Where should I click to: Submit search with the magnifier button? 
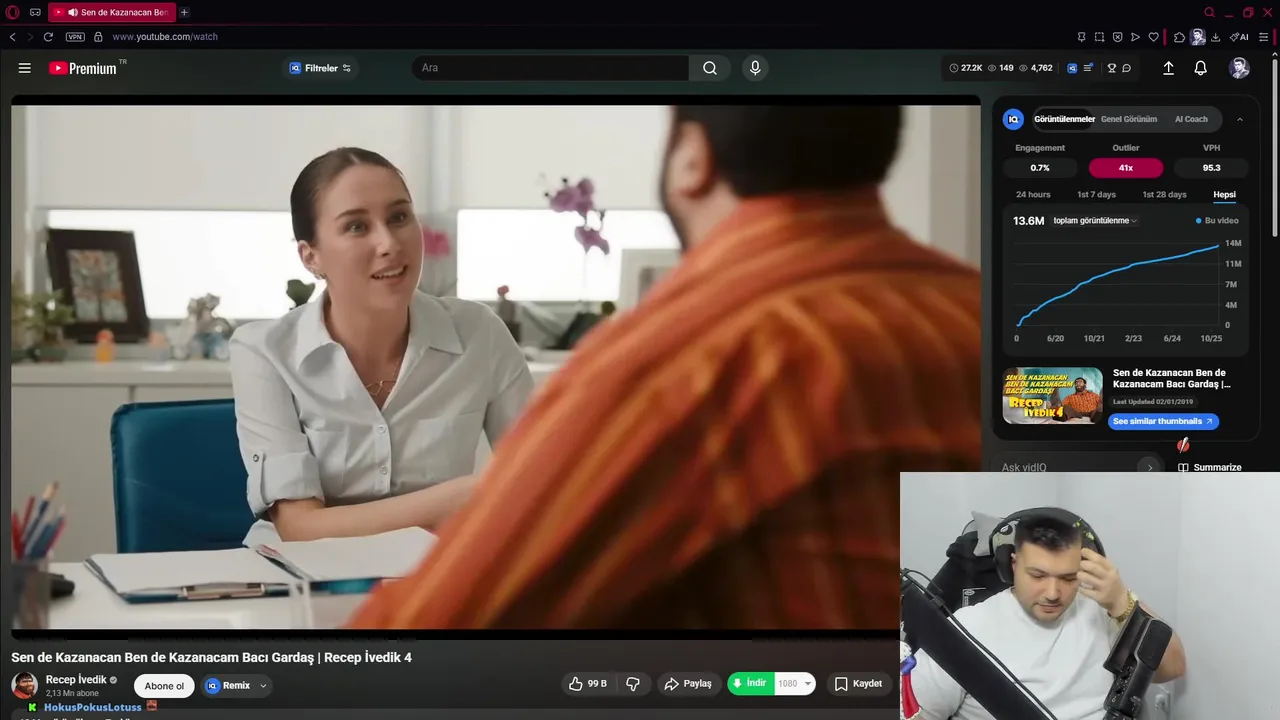709,68
